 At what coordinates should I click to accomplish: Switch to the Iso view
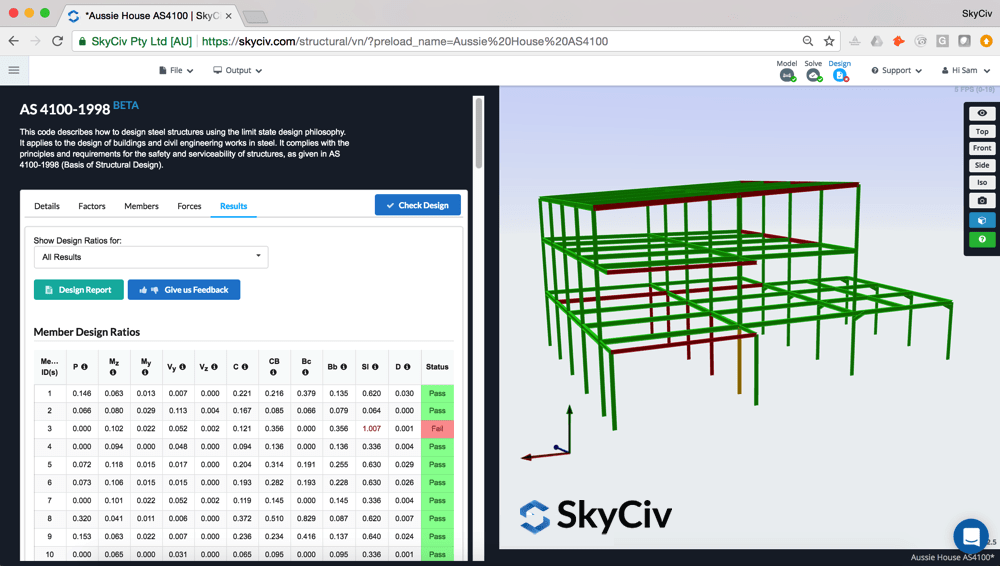(x=982, y=183)
